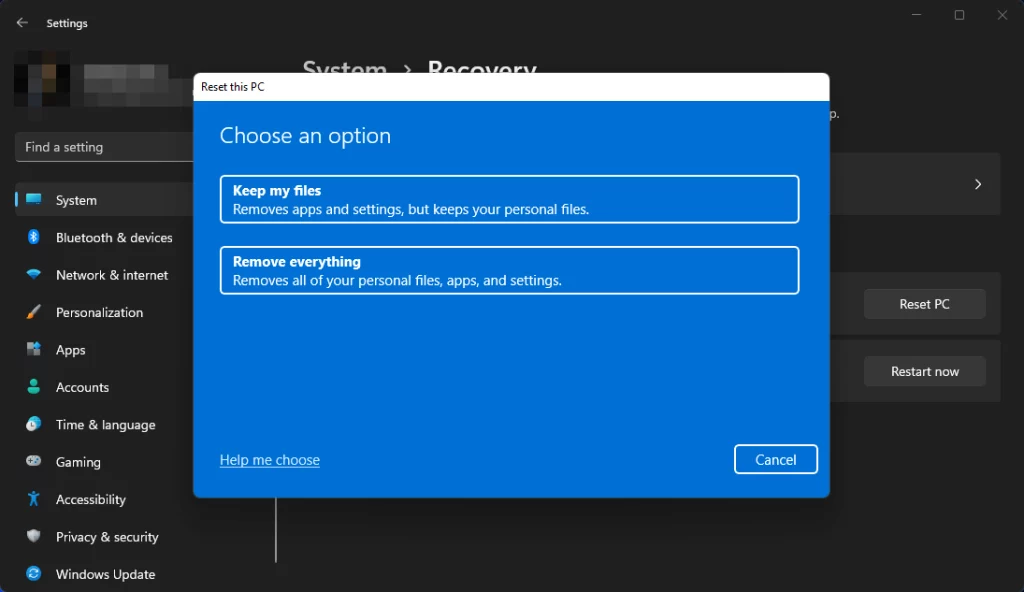Click the Reset PC button

(x=924, y=303)
